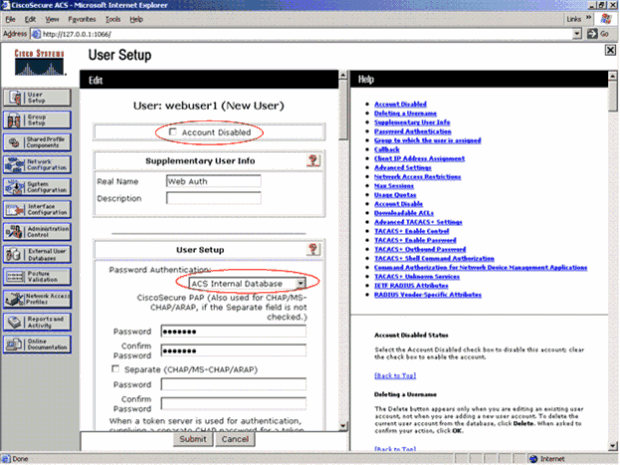Image resolution: width=620 pixels, height=465 pixels.
Task: Cancel the user edit
Action: 235,439
